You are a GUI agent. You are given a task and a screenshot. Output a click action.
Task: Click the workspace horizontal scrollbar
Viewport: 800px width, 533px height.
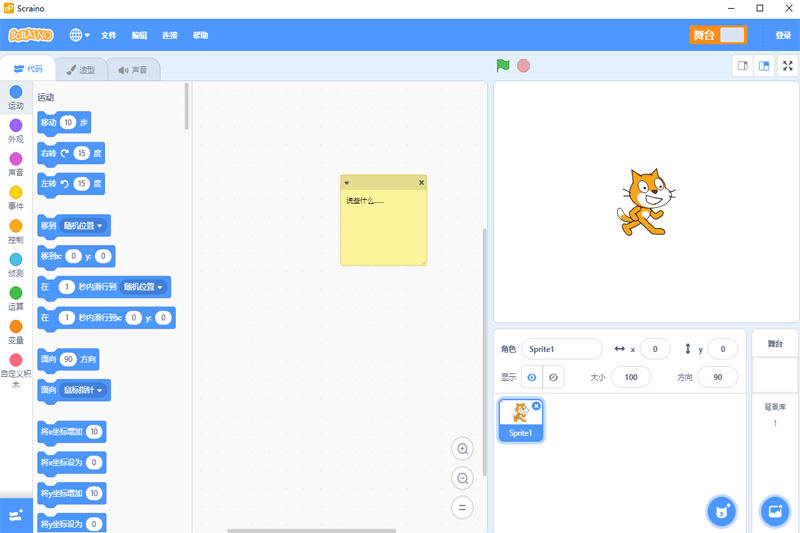click(x=311, y=531)
